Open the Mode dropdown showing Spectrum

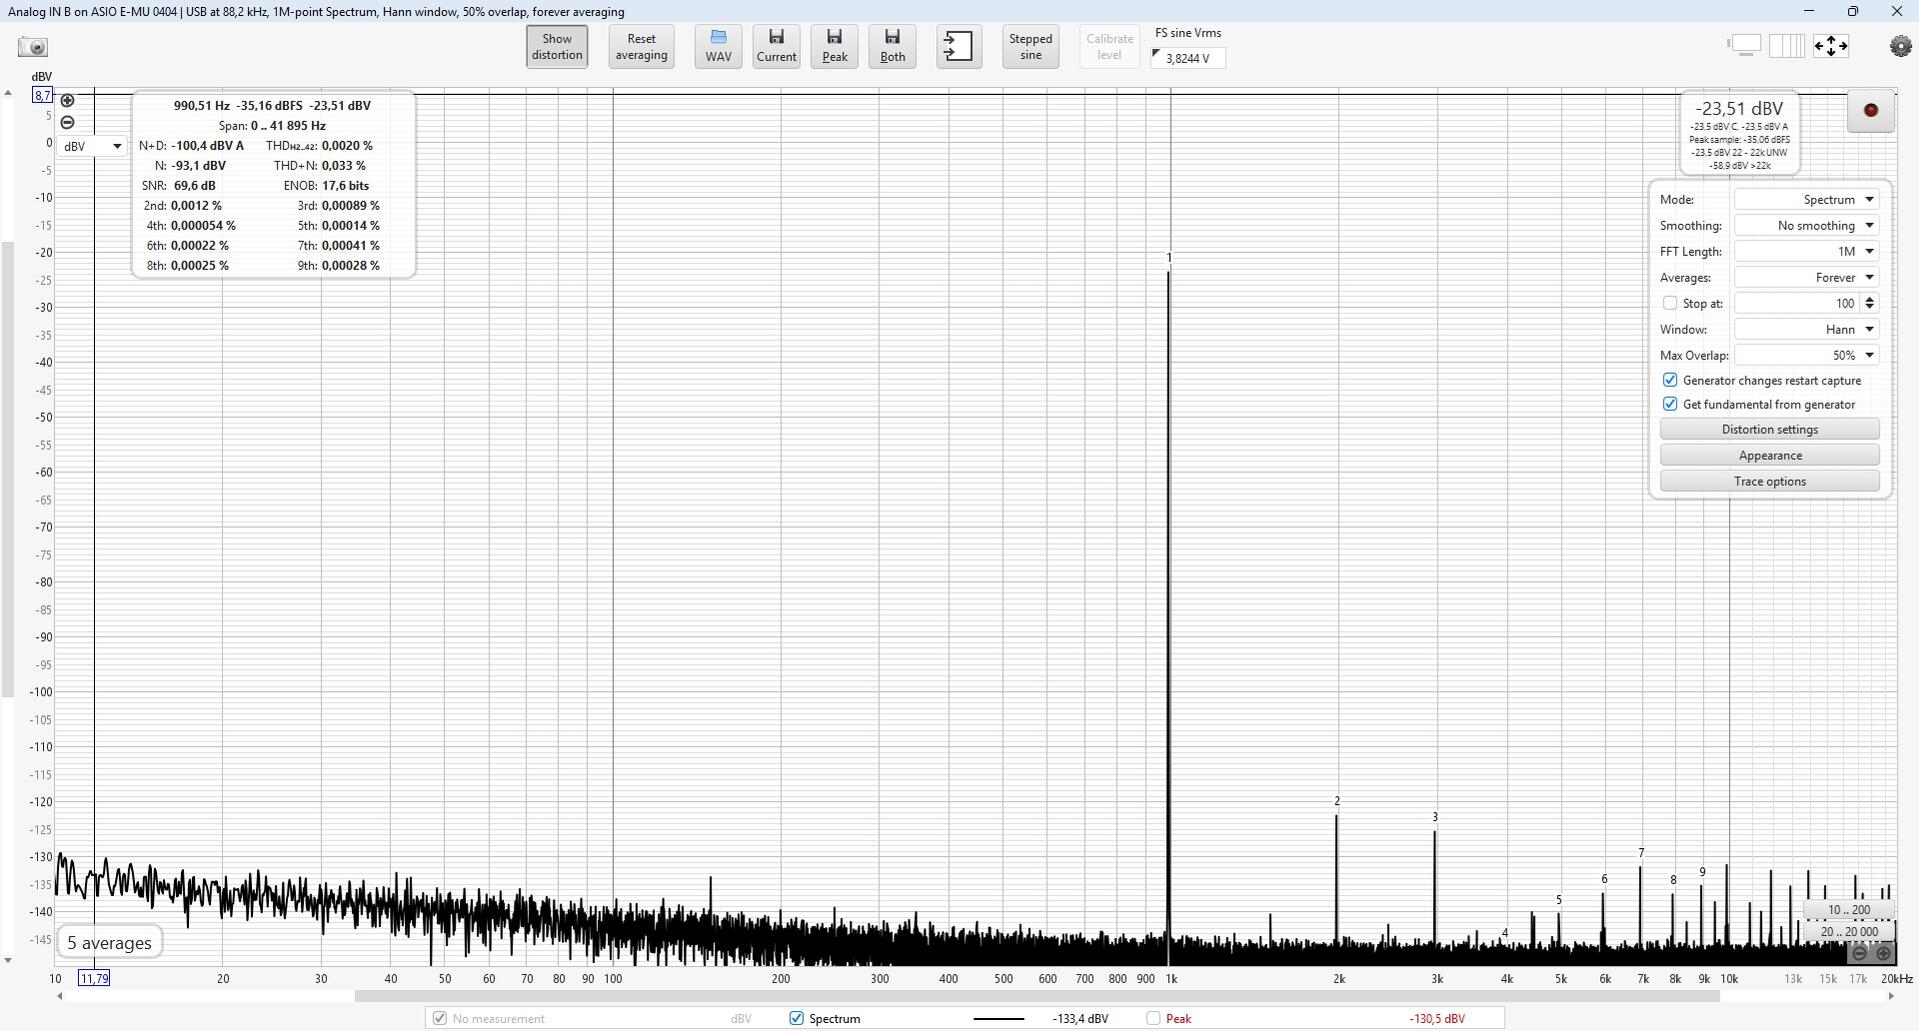click(x=1807, y=200)
